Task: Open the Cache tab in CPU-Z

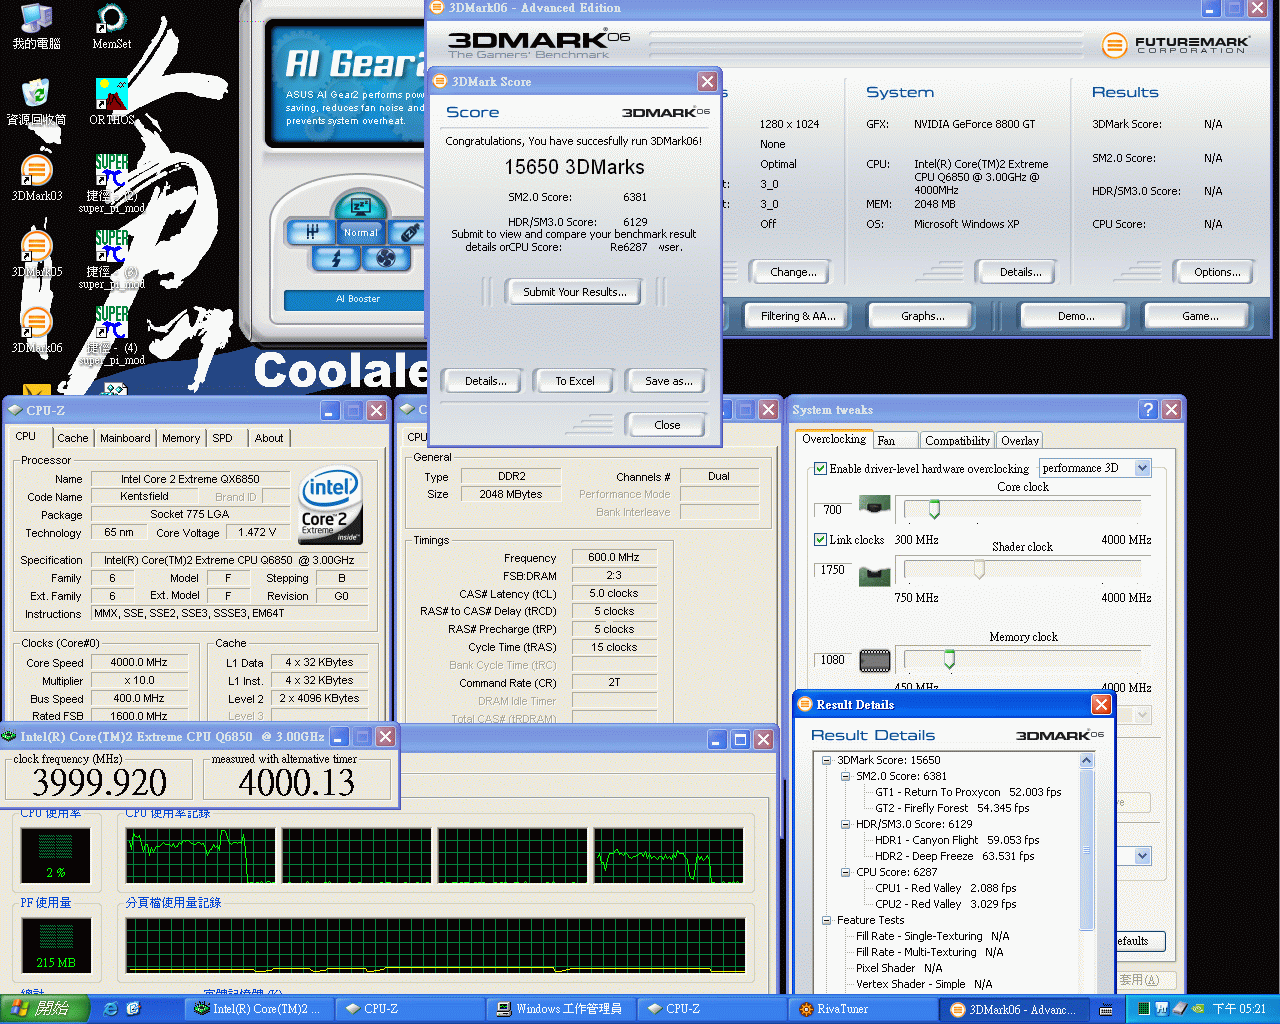Action: [72, 438]
